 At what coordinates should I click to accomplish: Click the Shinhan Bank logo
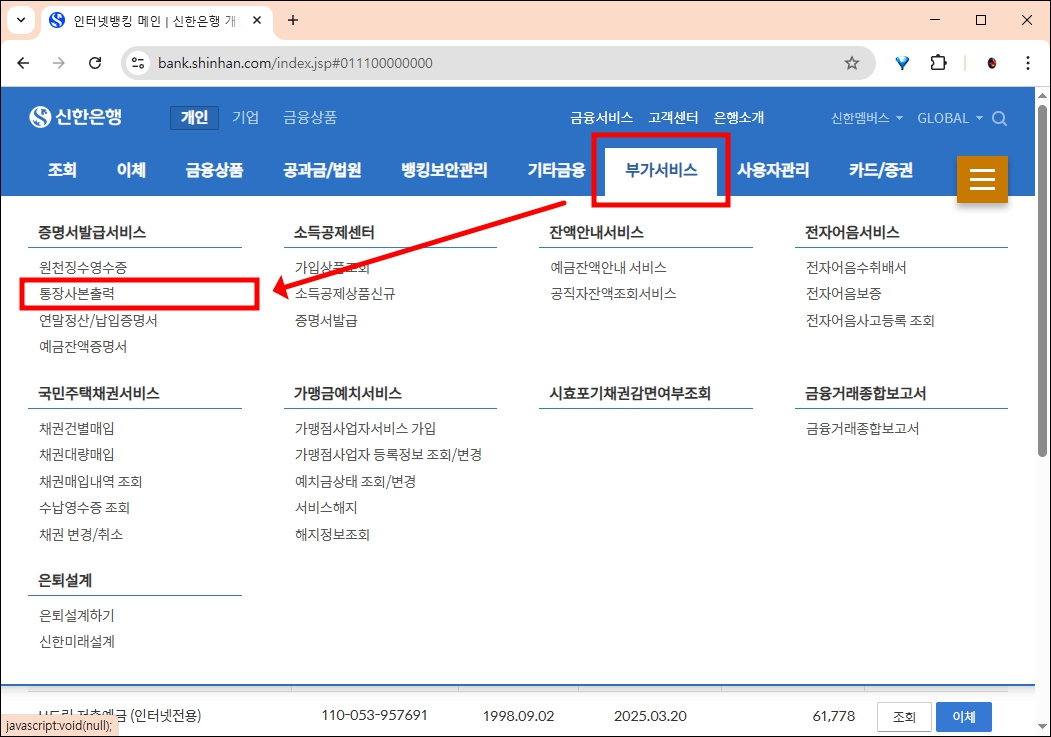75,116
